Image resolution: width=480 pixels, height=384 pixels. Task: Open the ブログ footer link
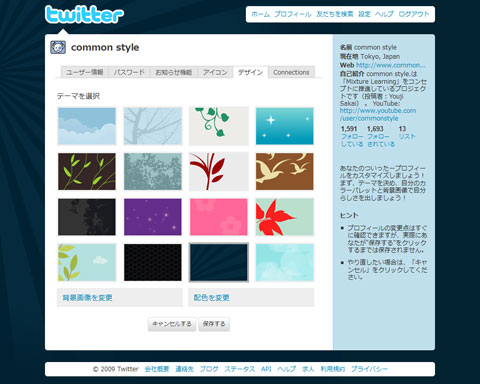(209, 369)
